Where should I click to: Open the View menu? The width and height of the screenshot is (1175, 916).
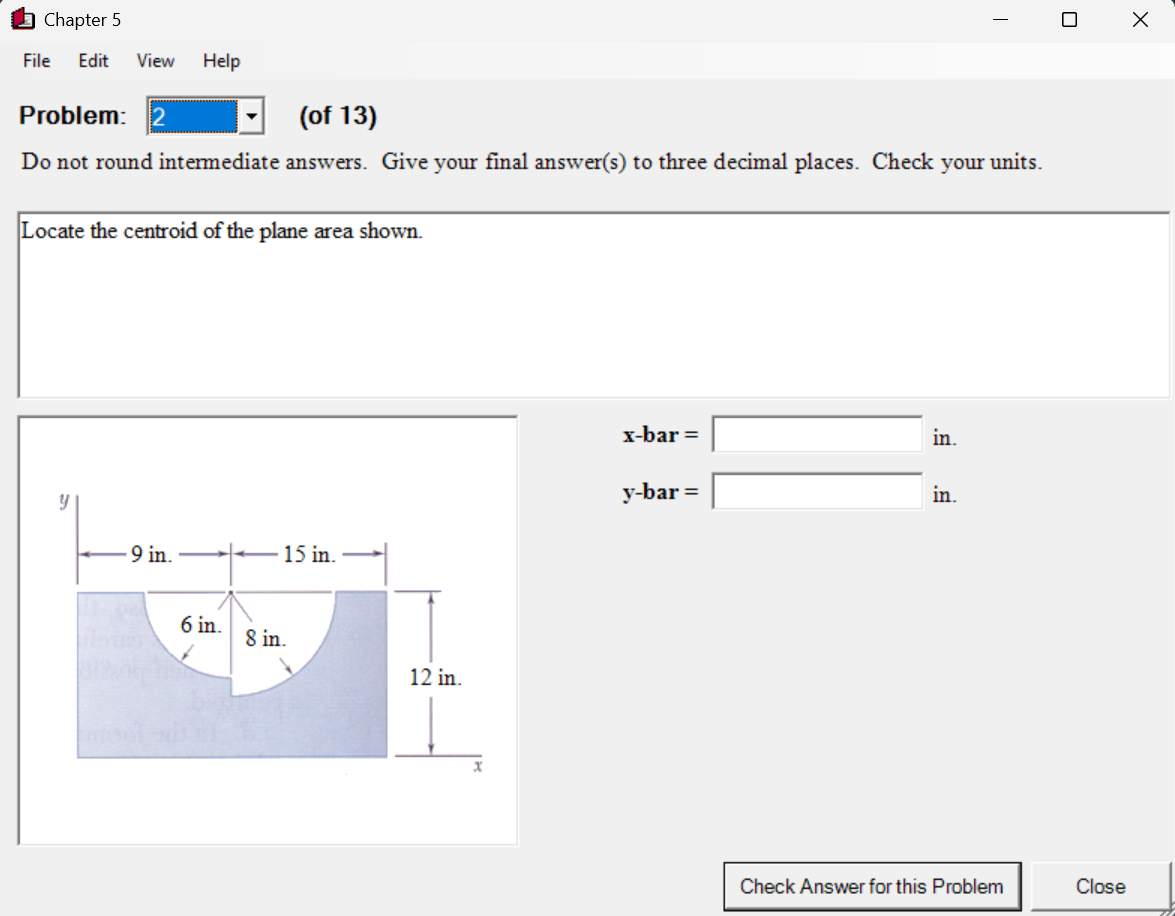tap(155, 61)
